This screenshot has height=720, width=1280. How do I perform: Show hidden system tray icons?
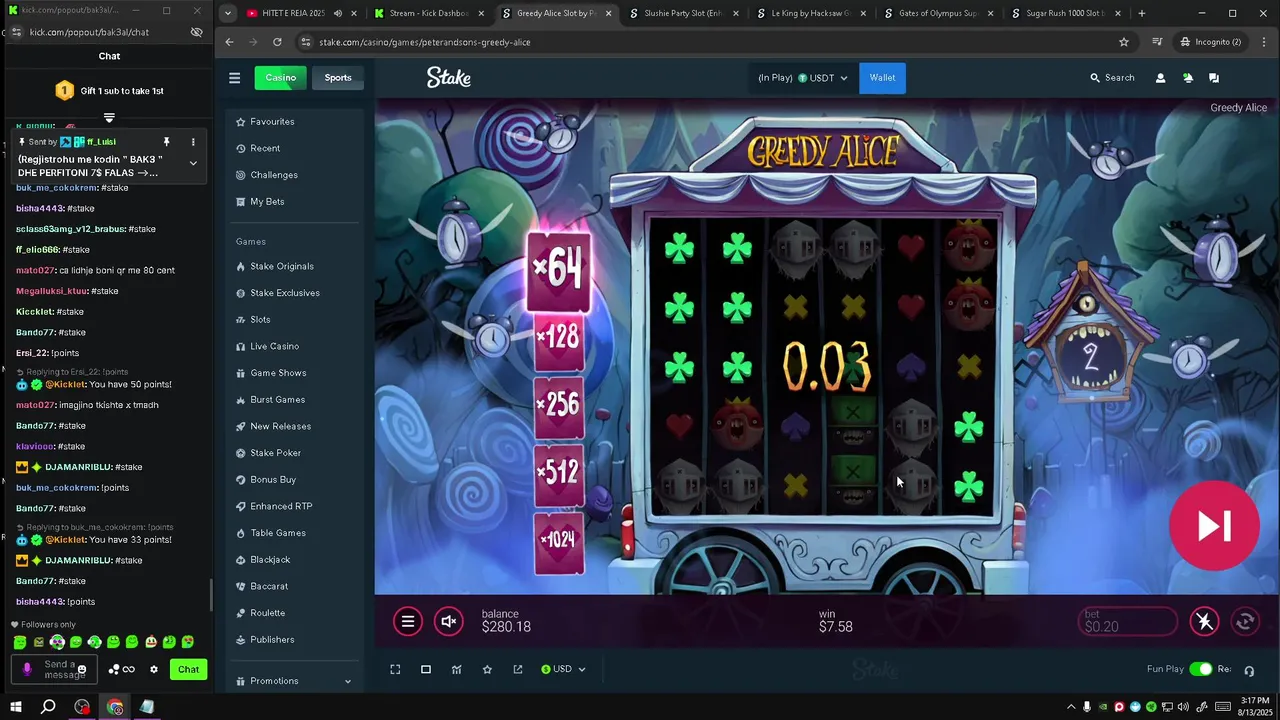coord(1071,707)
